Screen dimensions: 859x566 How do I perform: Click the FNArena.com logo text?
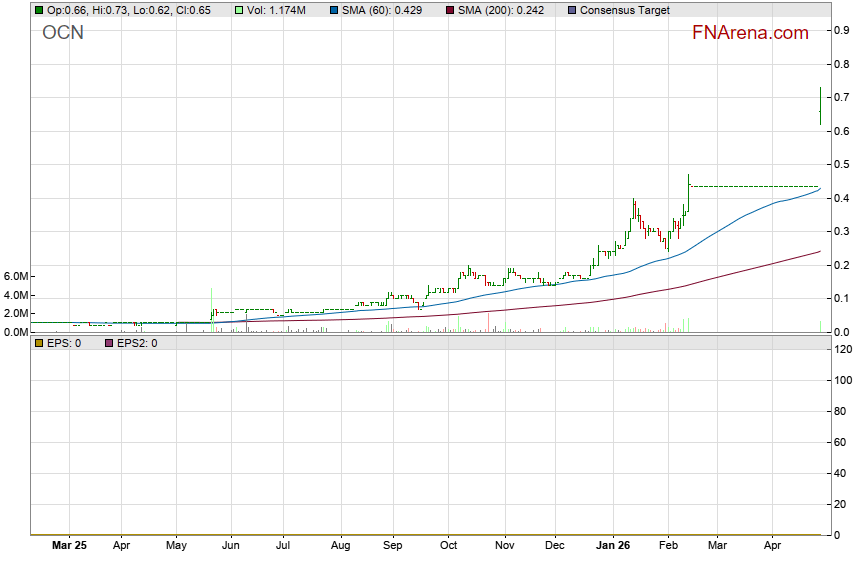(749, 33)
